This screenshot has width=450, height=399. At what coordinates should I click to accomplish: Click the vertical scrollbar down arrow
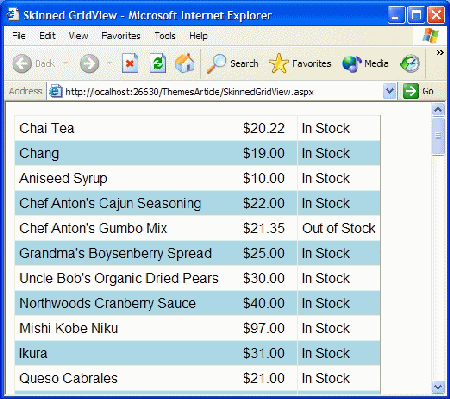(438, 387)
